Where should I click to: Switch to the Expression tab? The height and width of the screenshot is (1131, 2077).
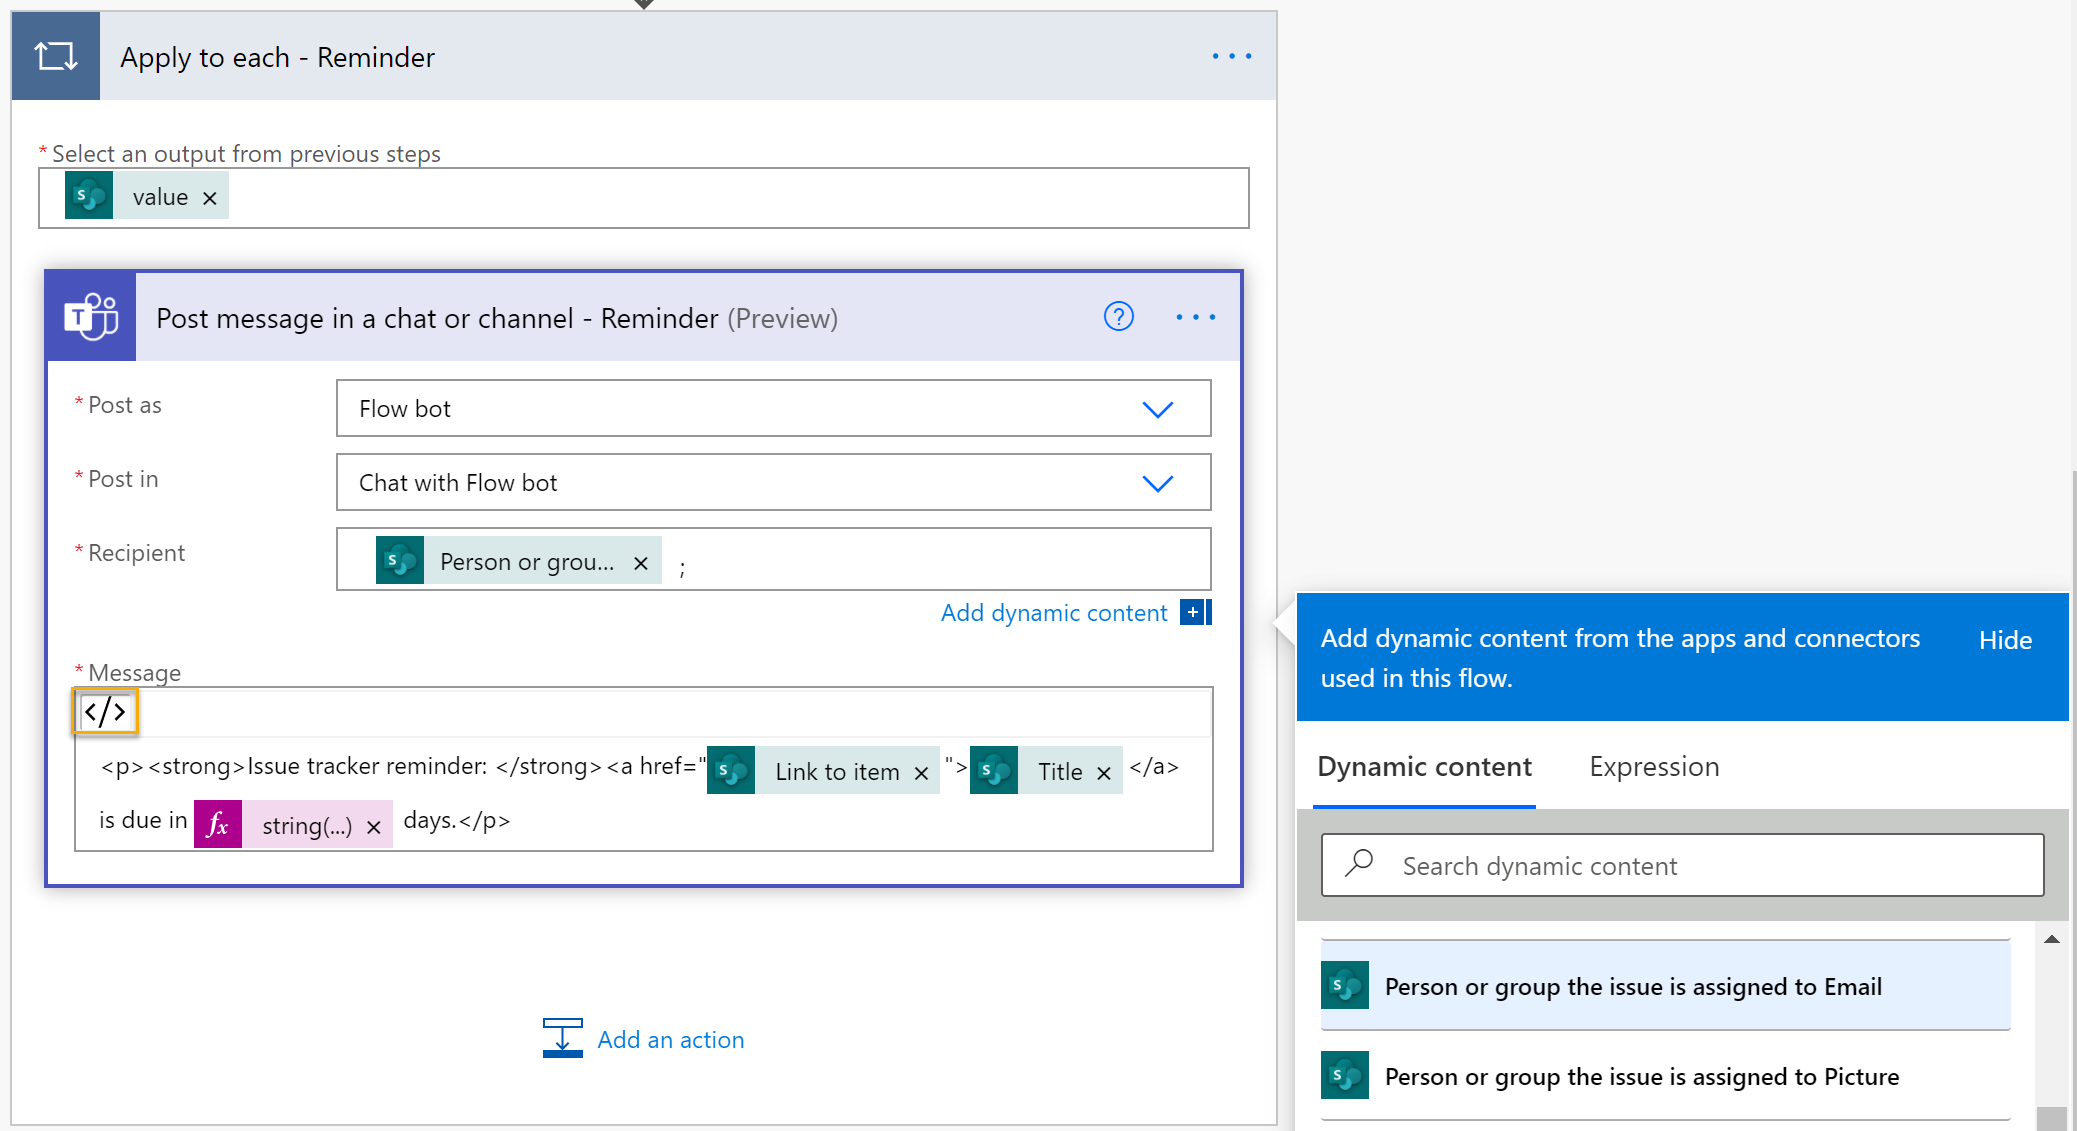1654,766
